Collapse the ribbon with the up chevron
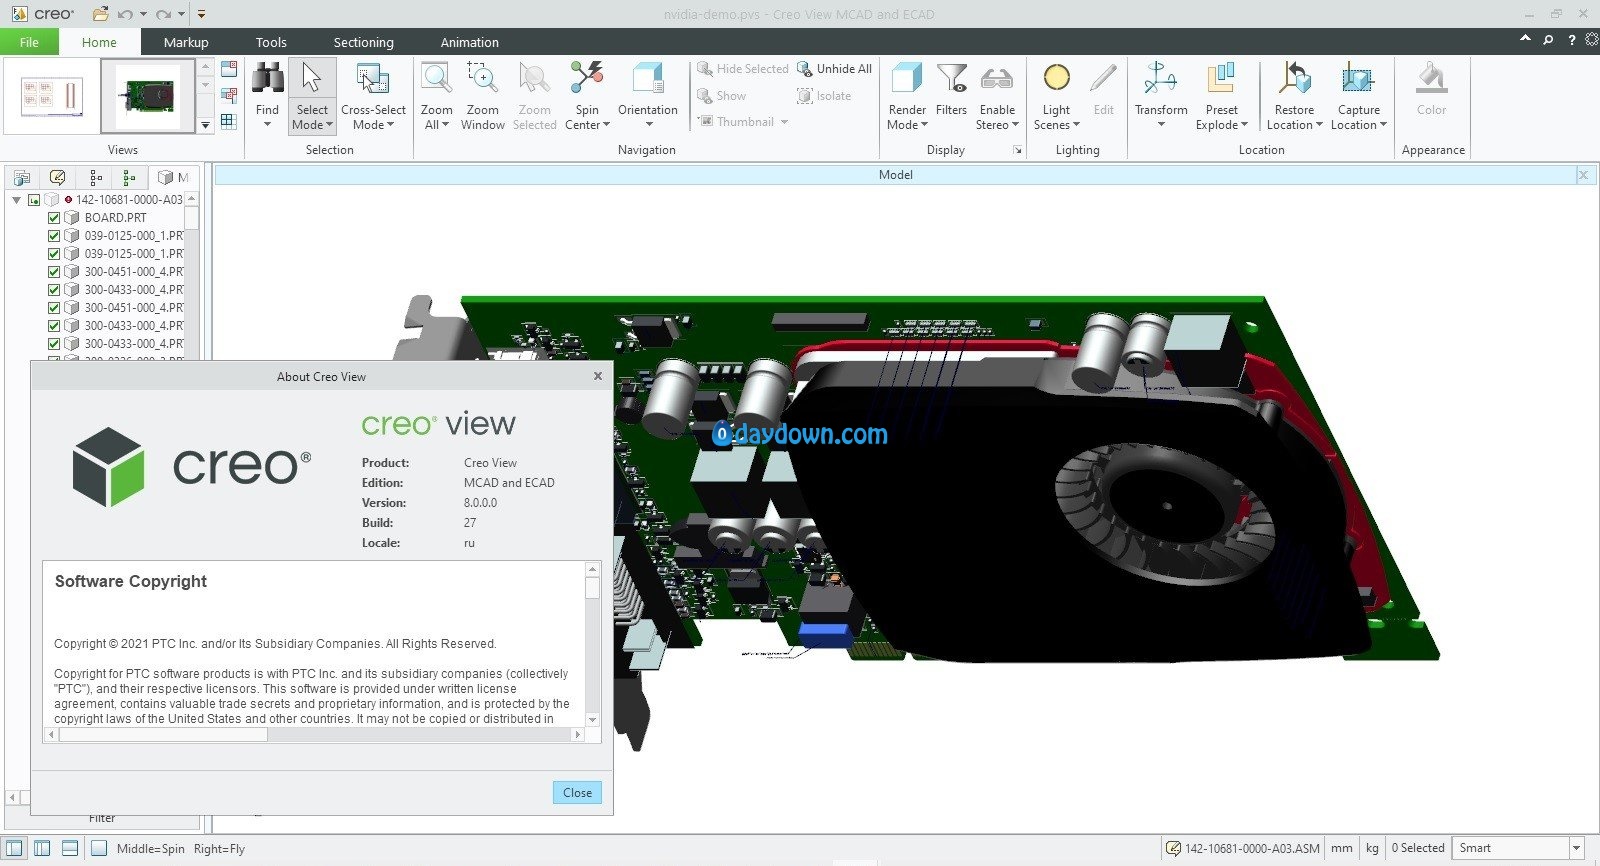 pyautogui.click(x=1525, y=39)
